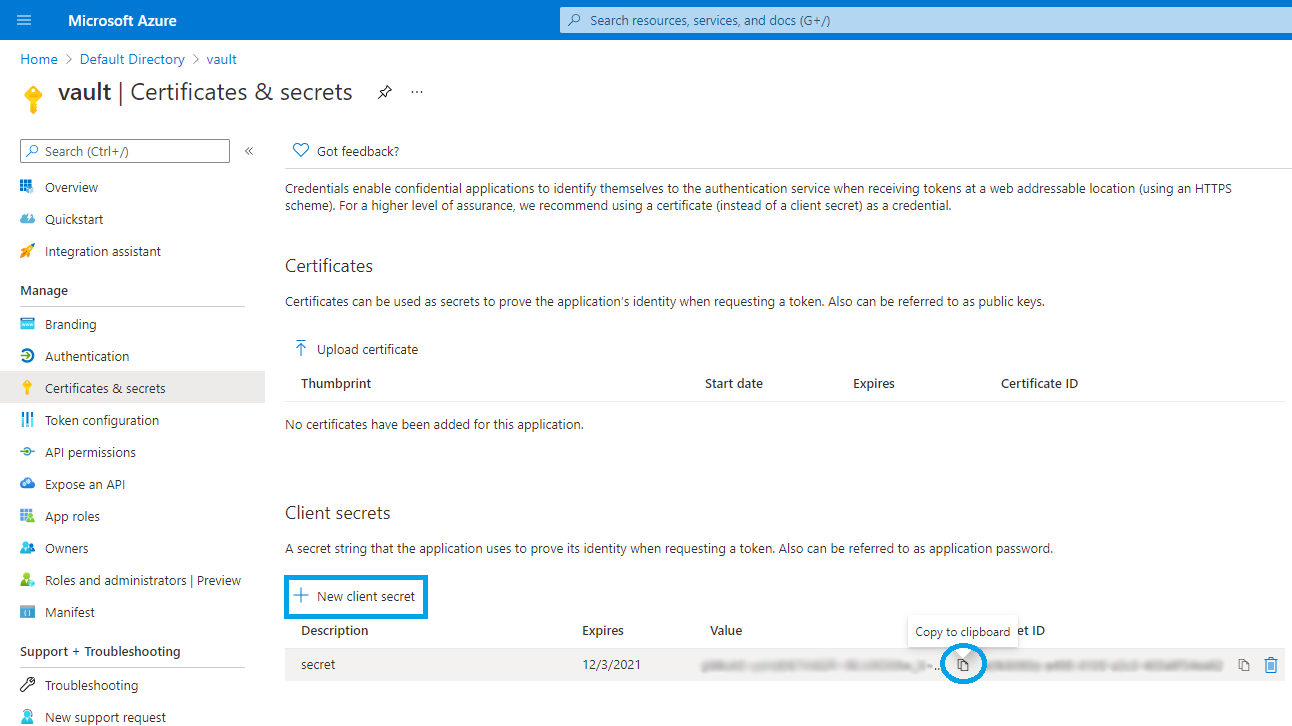Copy the secret value to the clipboard

[963, 665]
